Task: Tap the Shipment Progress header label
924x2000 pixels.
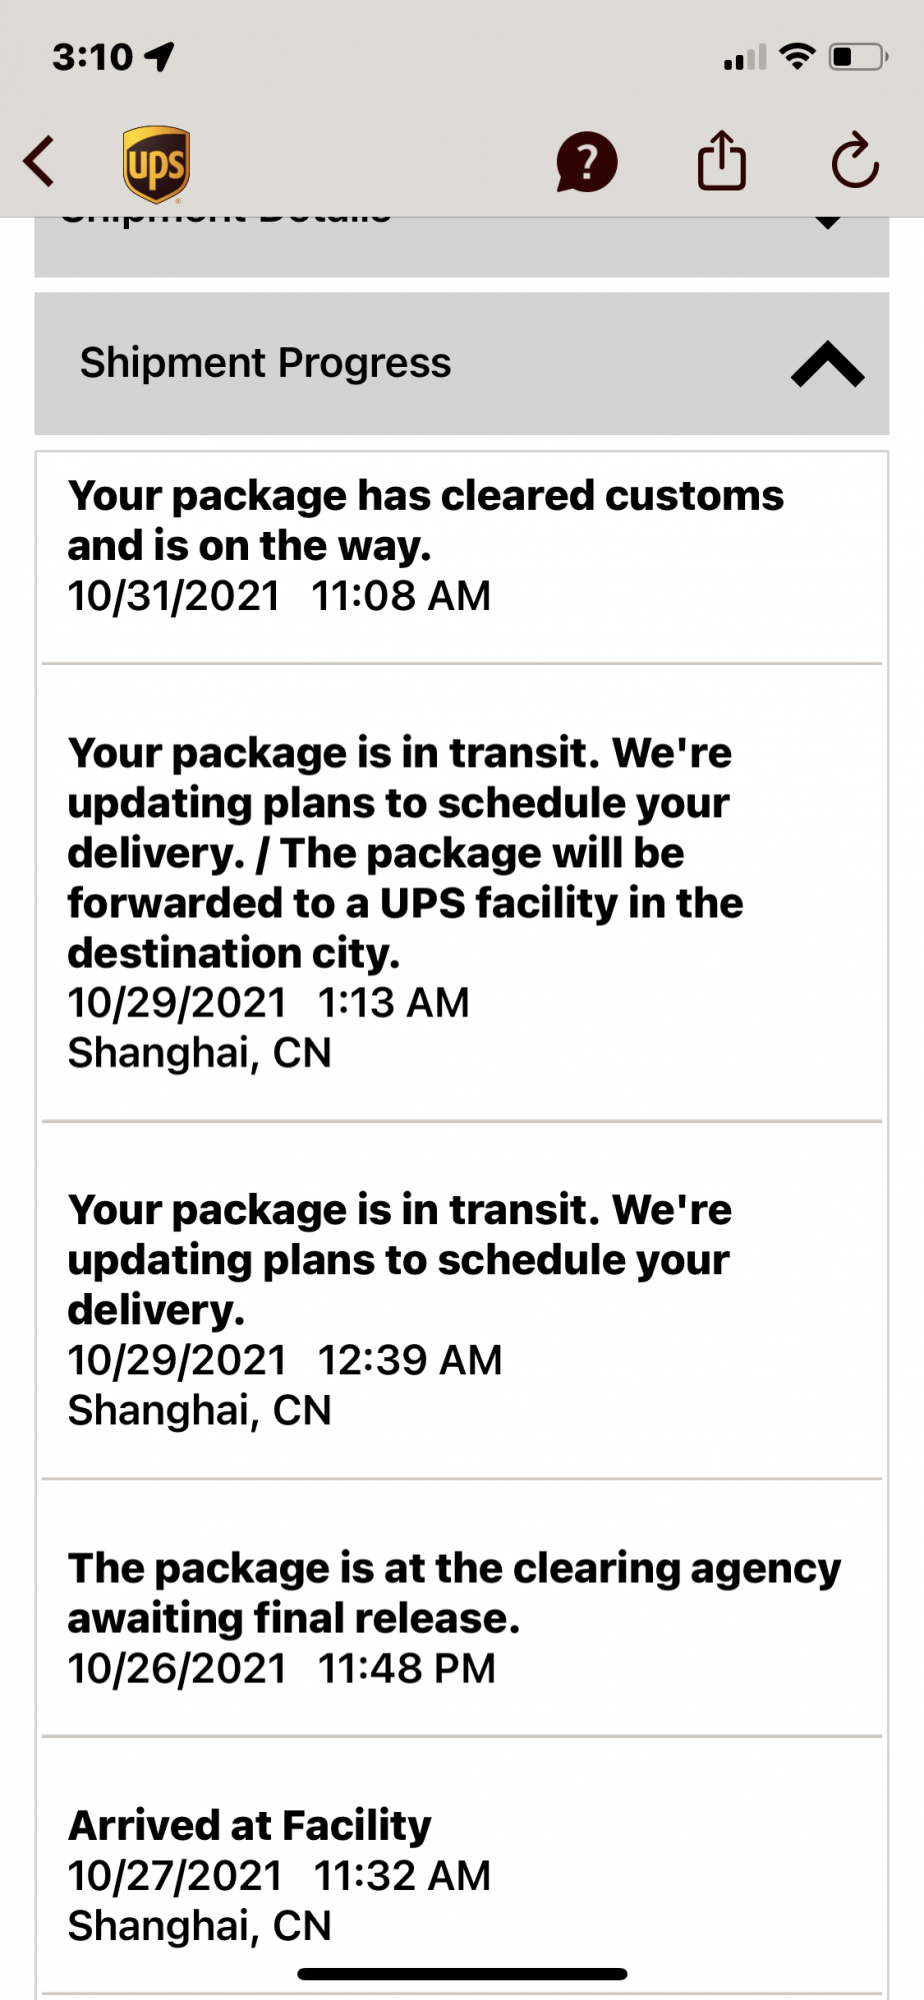Action: (266, 363)
